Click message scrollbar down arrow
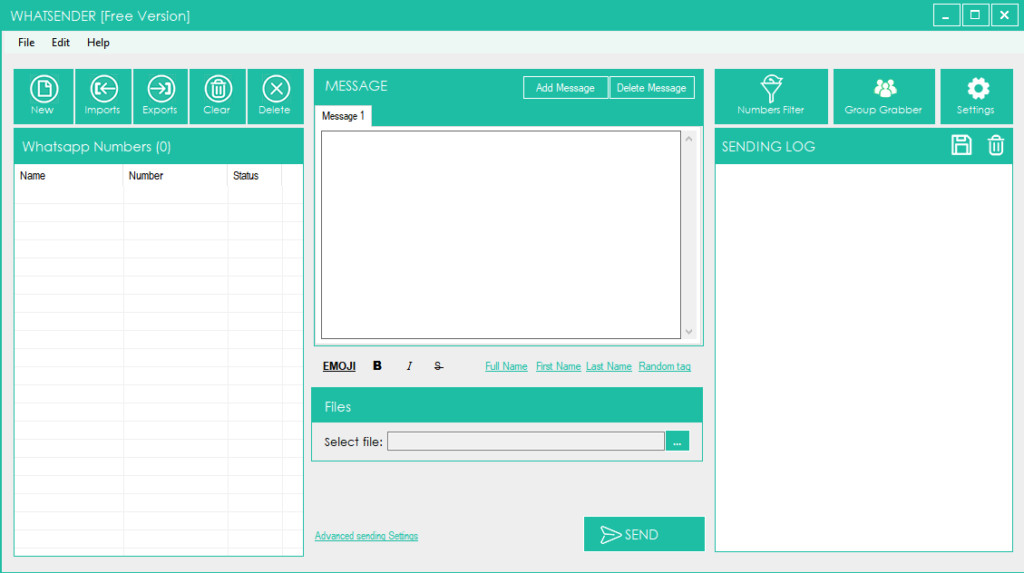Viewport: 1024px width, 573px height. tap(689, 332)
